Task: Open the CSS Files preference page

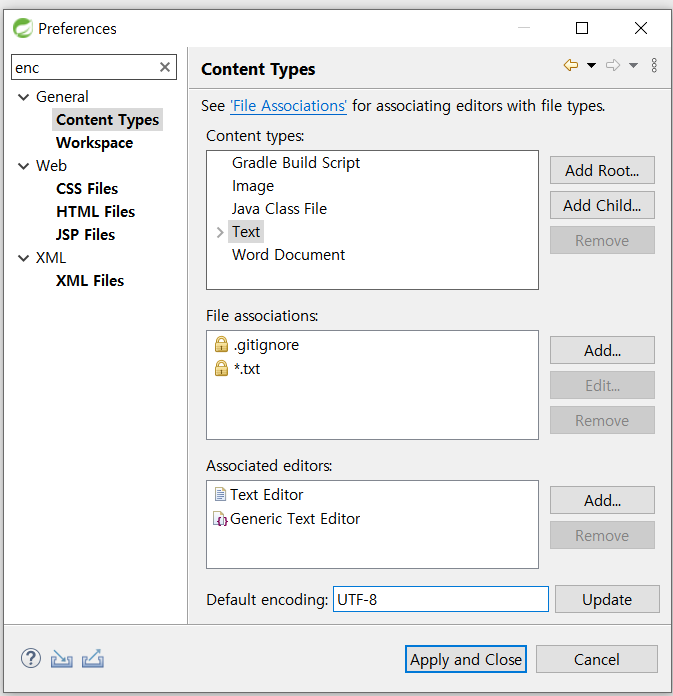Action: (x=87, y=189)
